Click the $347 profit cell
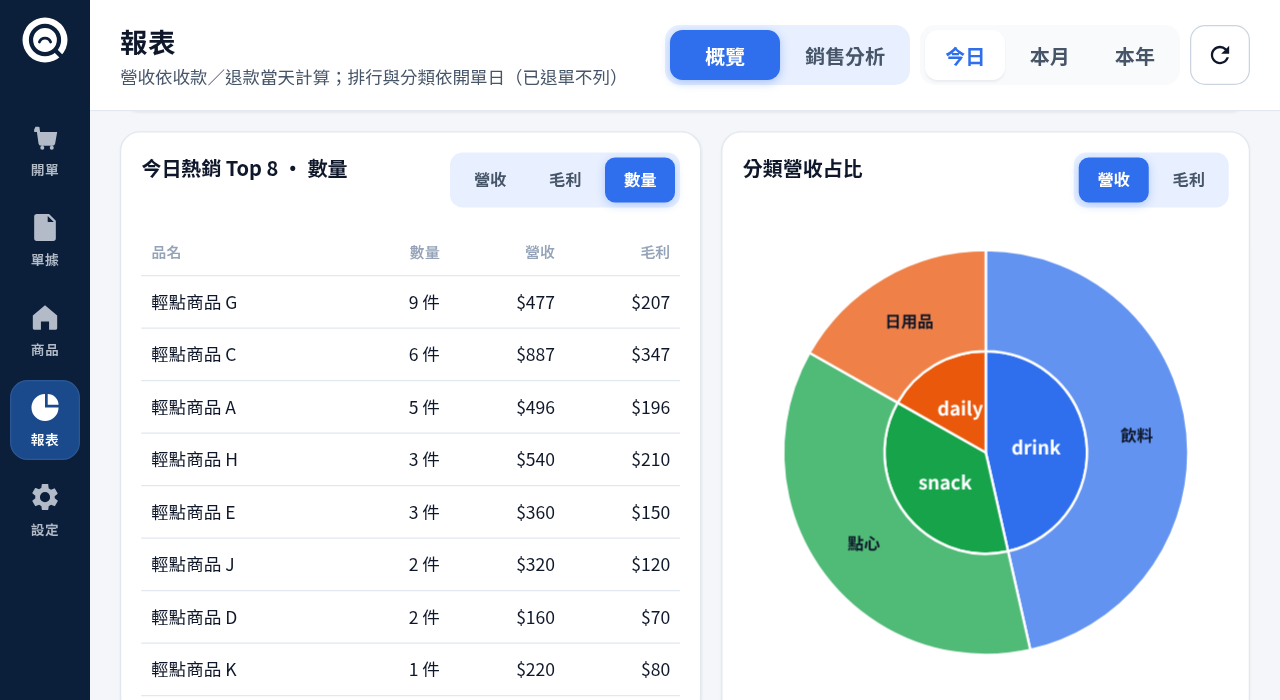This screenshot has height=700, width=1280. coord(651,354)
